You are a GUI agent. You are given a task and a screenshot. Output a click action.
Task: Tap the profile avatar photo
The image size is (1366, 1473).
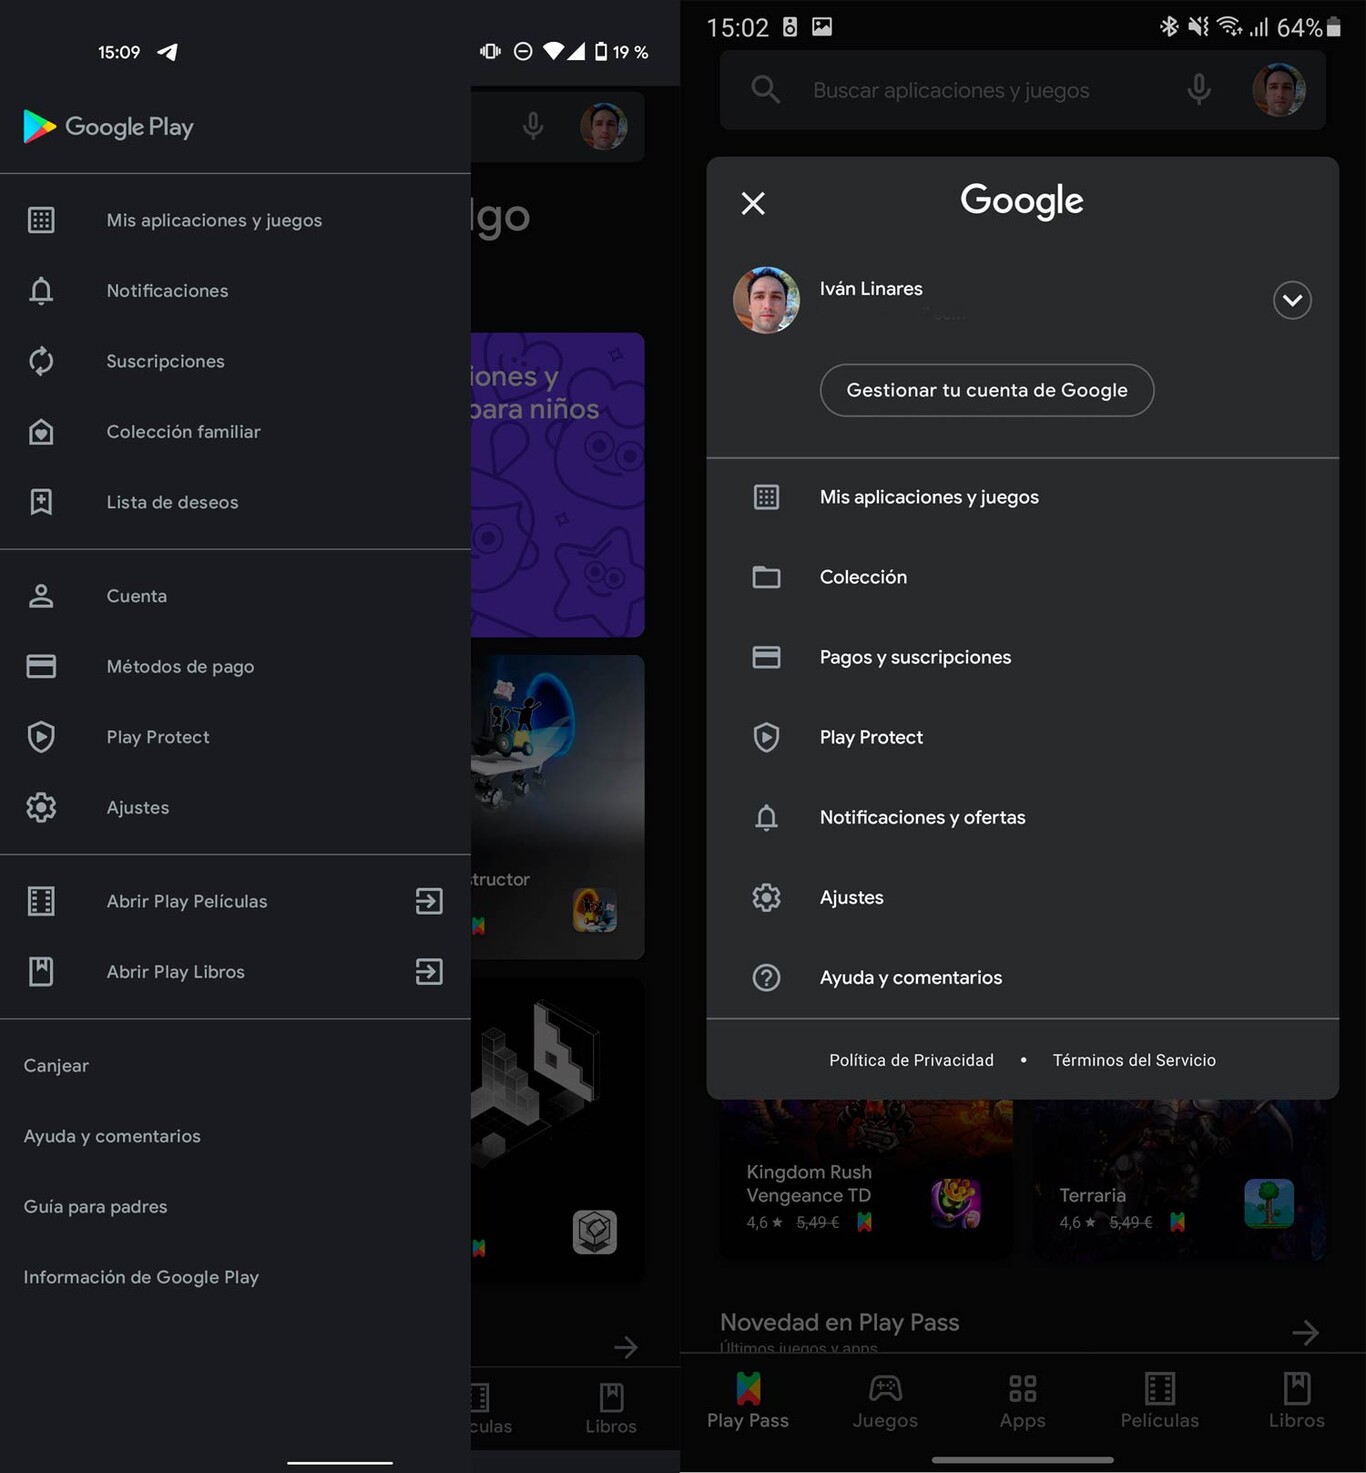tap(766, 300)
